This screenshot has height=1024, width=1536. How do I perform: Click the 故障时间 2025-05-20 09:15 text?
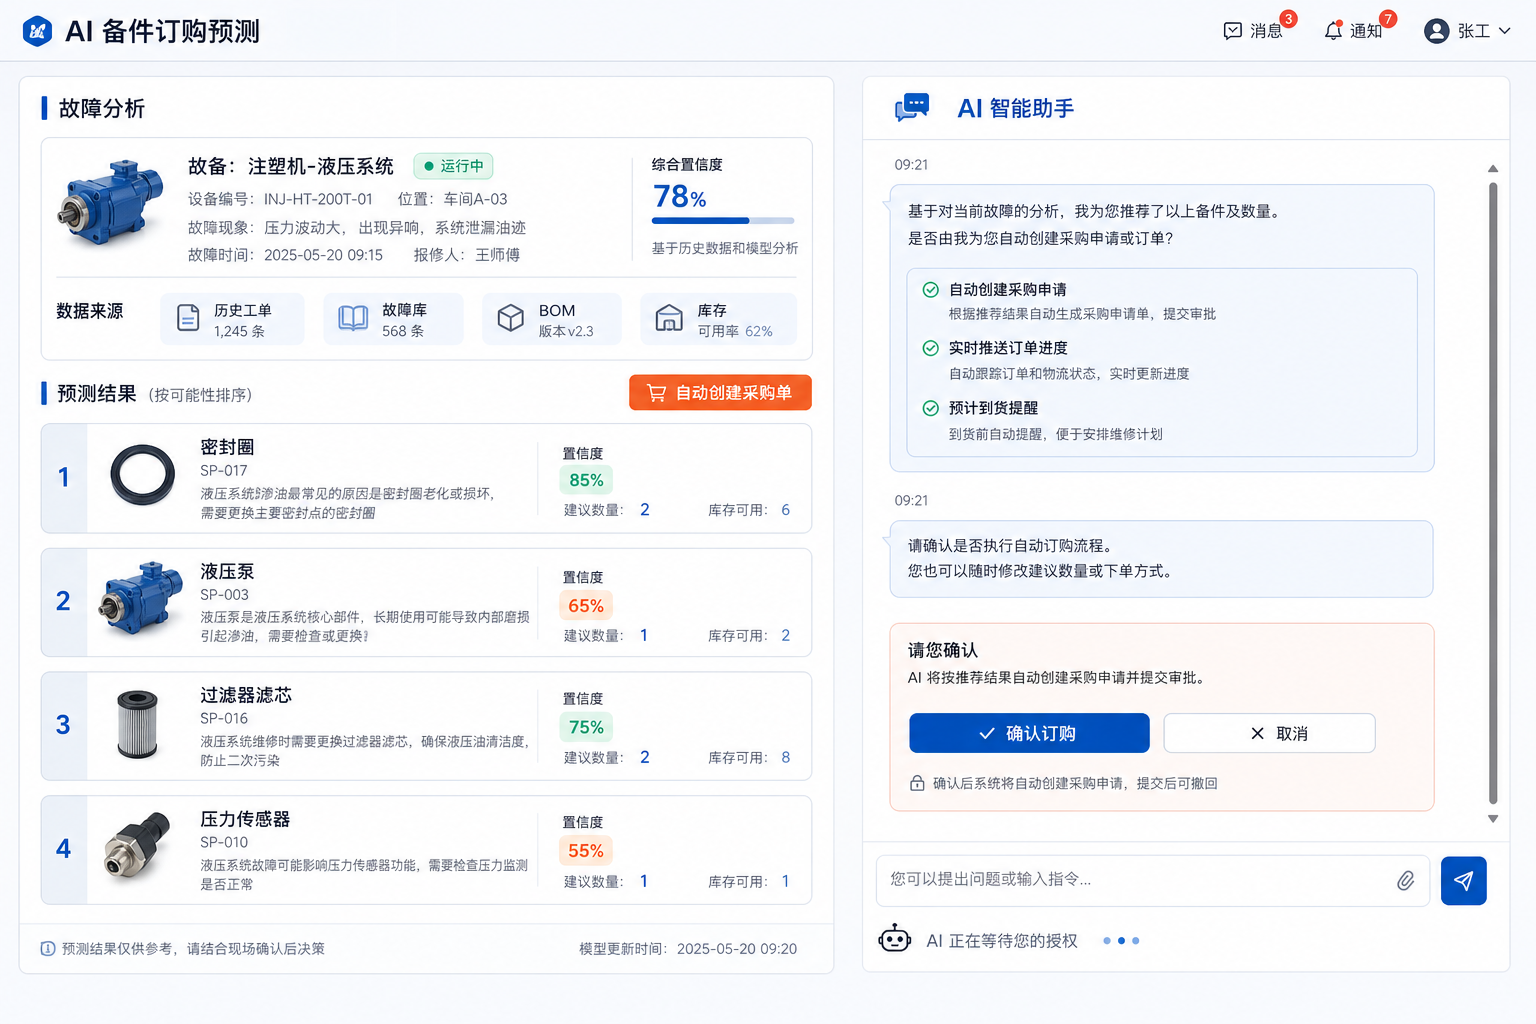click(285, 255)
